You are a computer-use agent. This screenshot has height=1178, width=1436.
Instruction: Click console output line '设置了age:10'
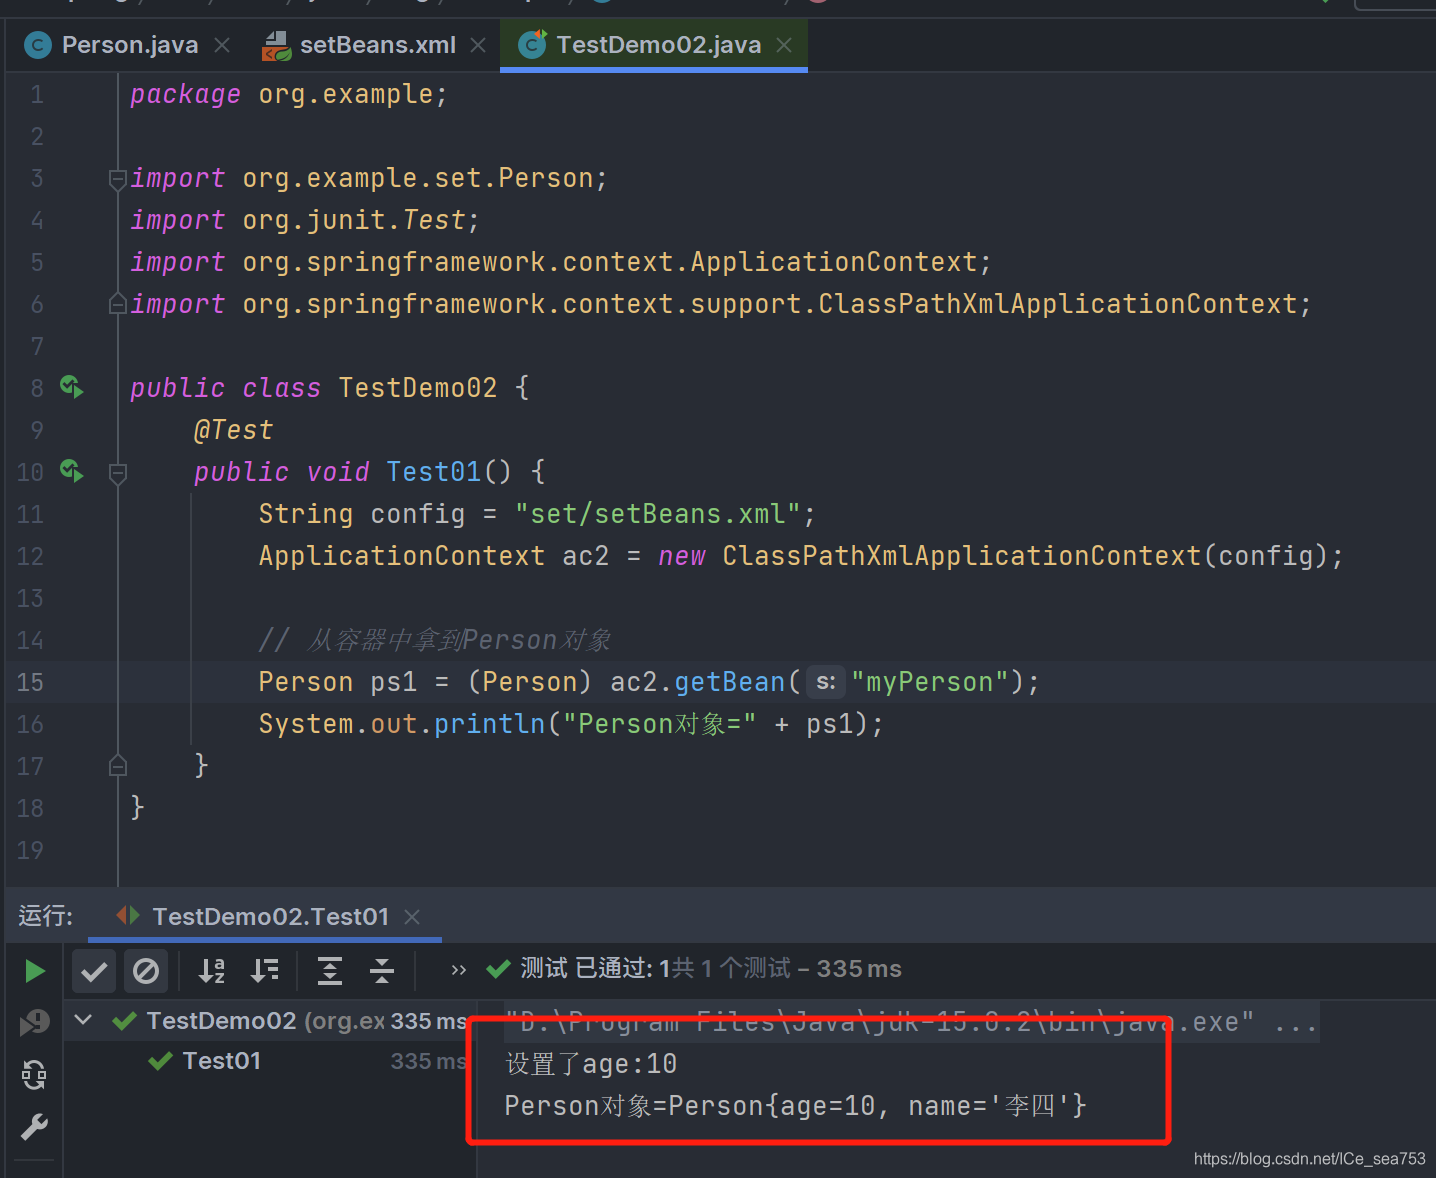tap(591, 1064)
